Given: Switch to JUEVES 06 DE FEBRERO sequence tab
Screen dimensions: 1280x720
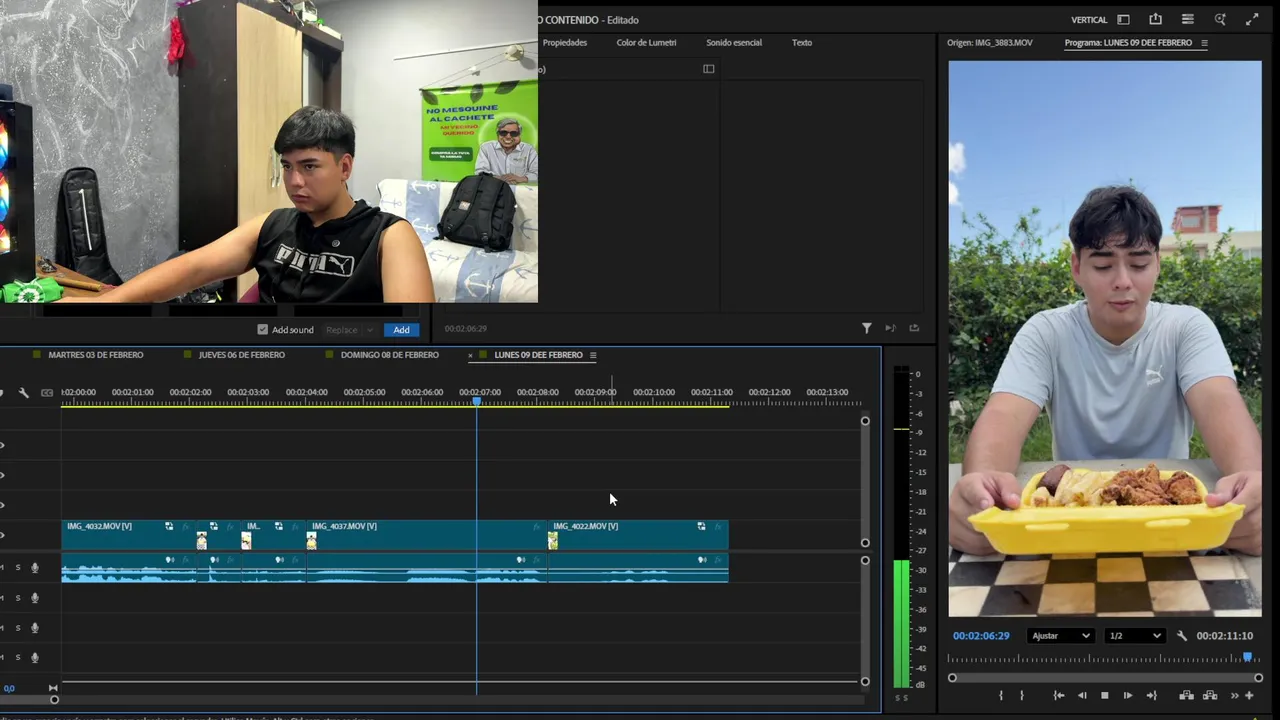Looking at the screenshot, I should [242, 355].
